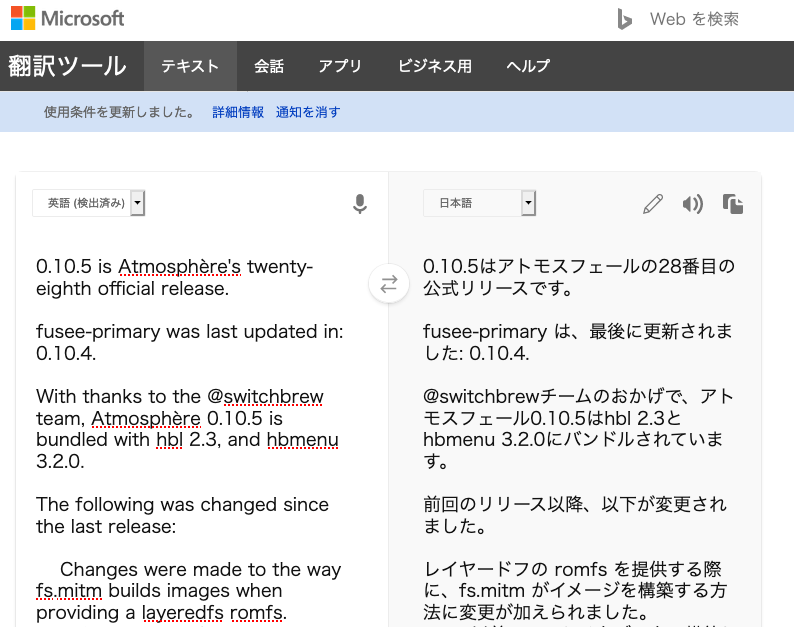
Task: Open target language dropdown 日本語
Action: click(x=479, y=203)
